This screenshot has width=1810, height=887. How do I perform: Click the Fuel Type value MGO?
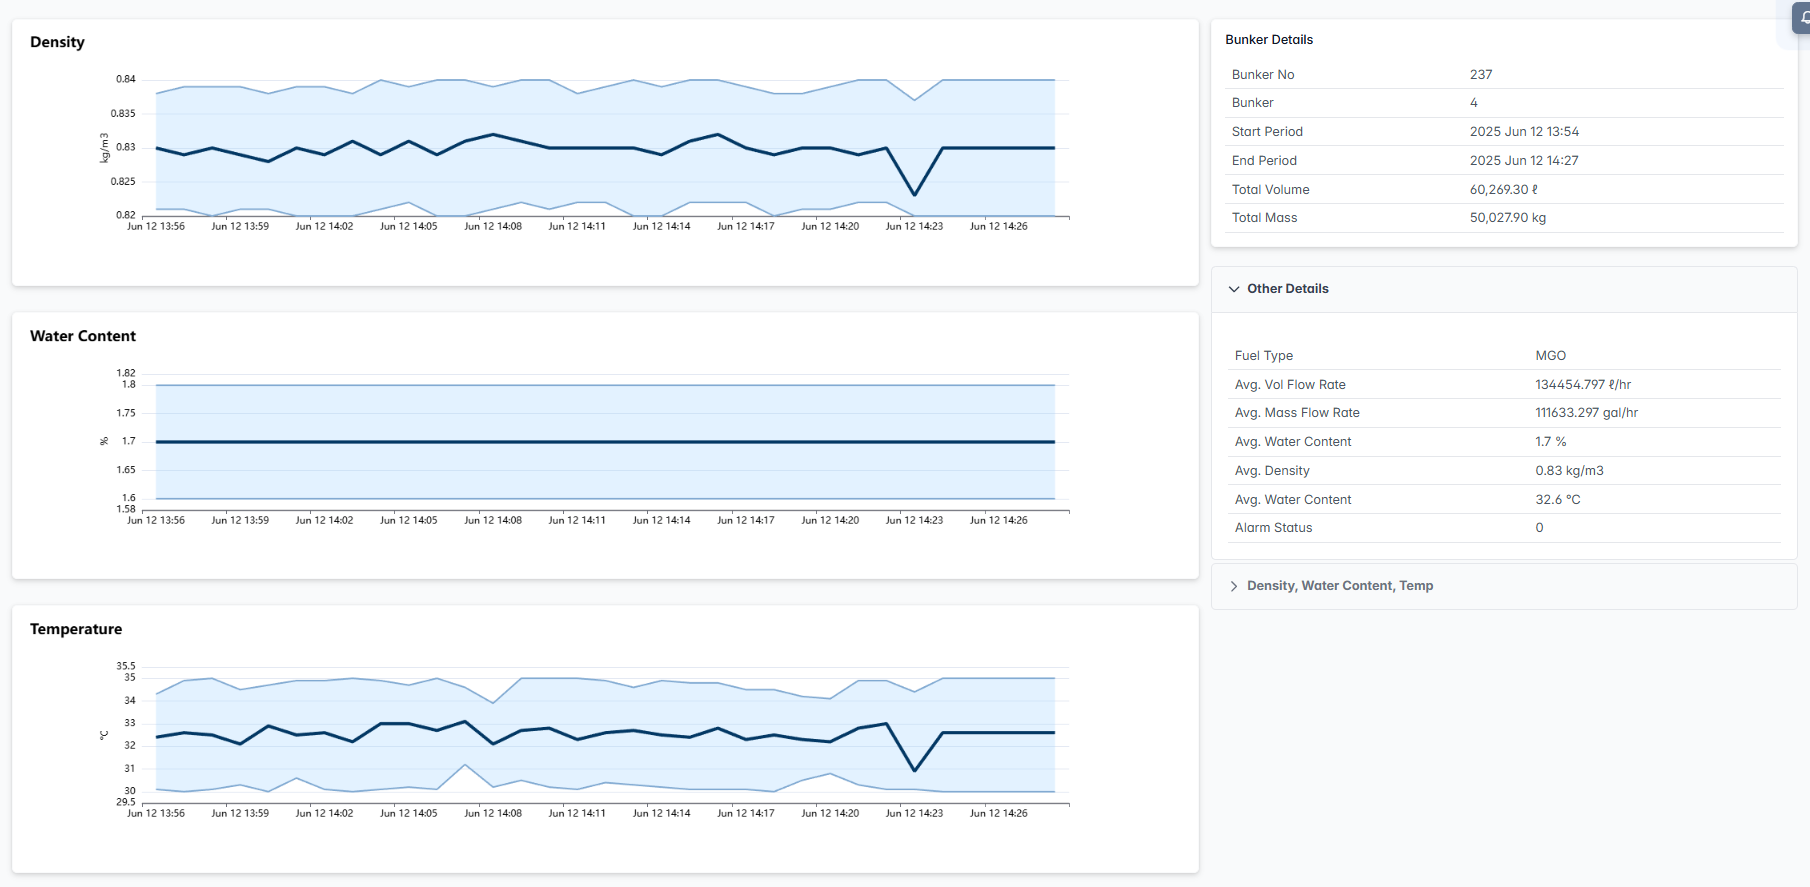click(x=1550, y=356)
